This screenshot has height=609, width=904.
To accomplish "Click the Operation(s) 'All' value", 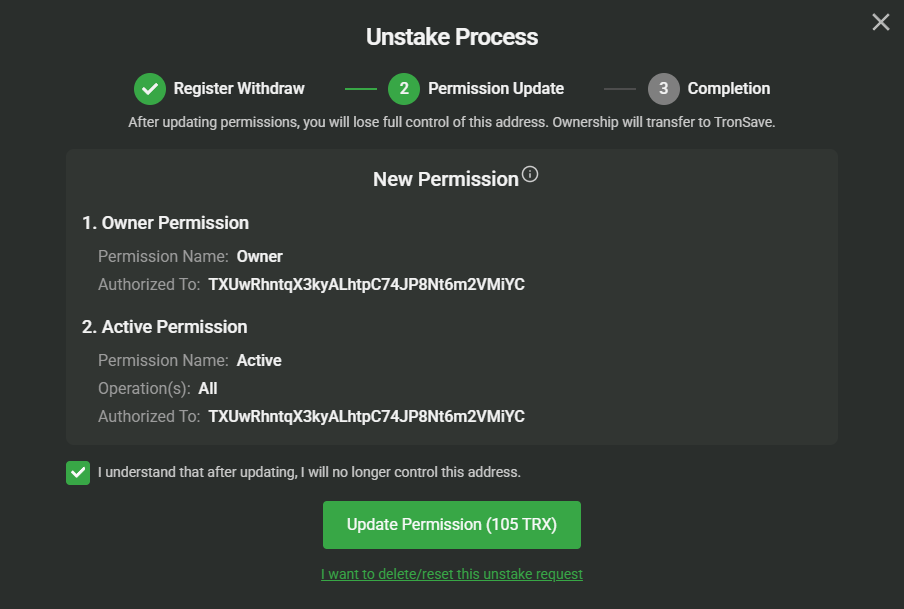I will tap(208, 389).
